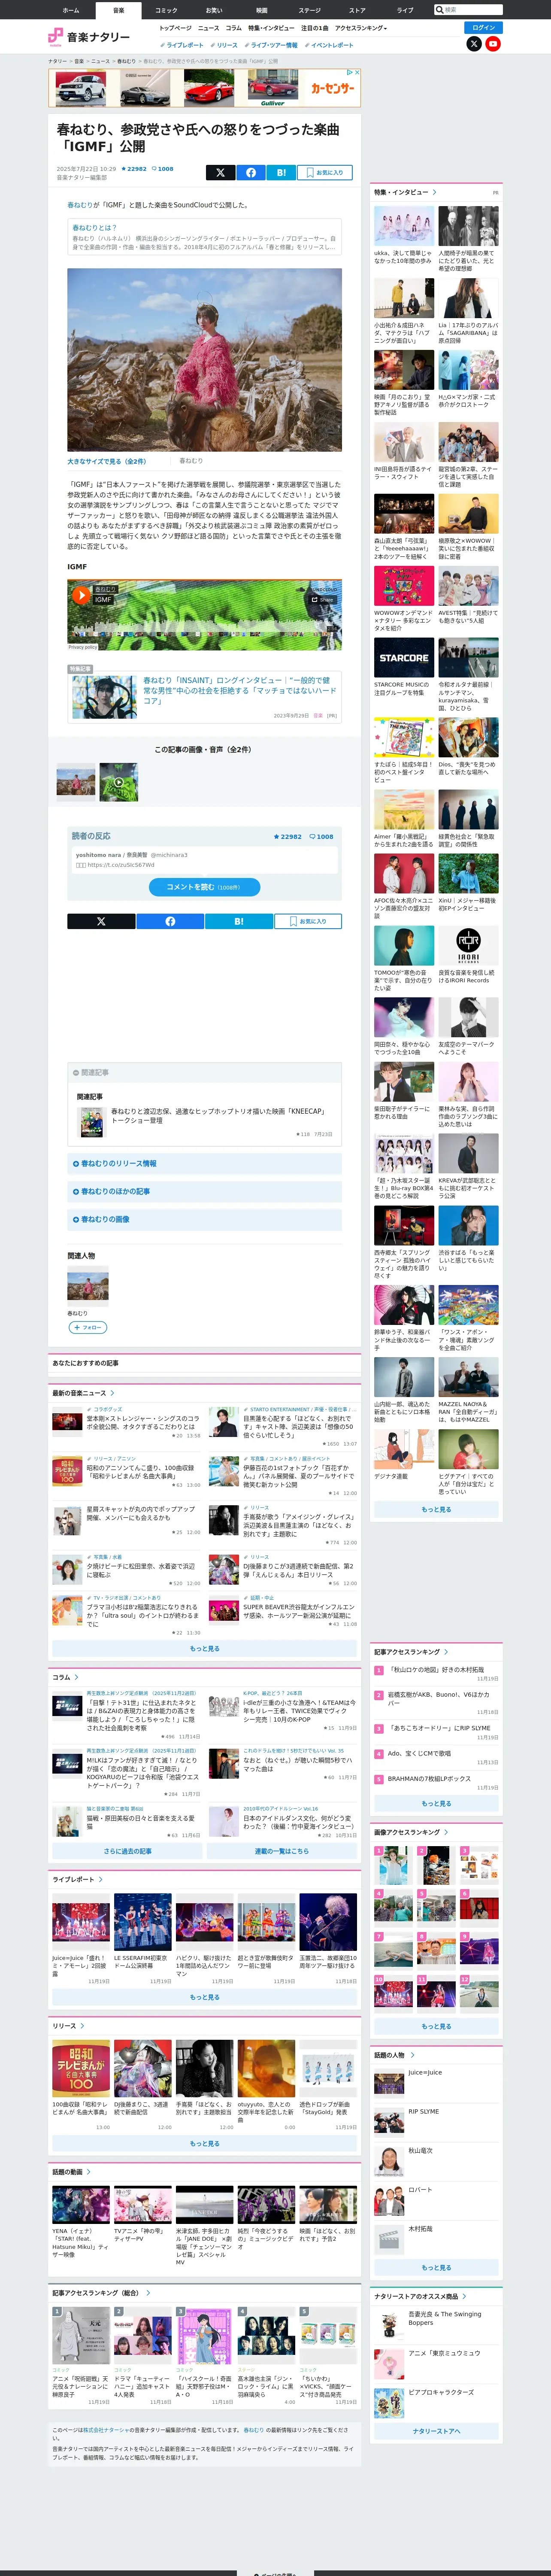This screenshot has width=551, height=2576.
Task: Click the comment count 1008 under the headline
Action: pos(162,169)
